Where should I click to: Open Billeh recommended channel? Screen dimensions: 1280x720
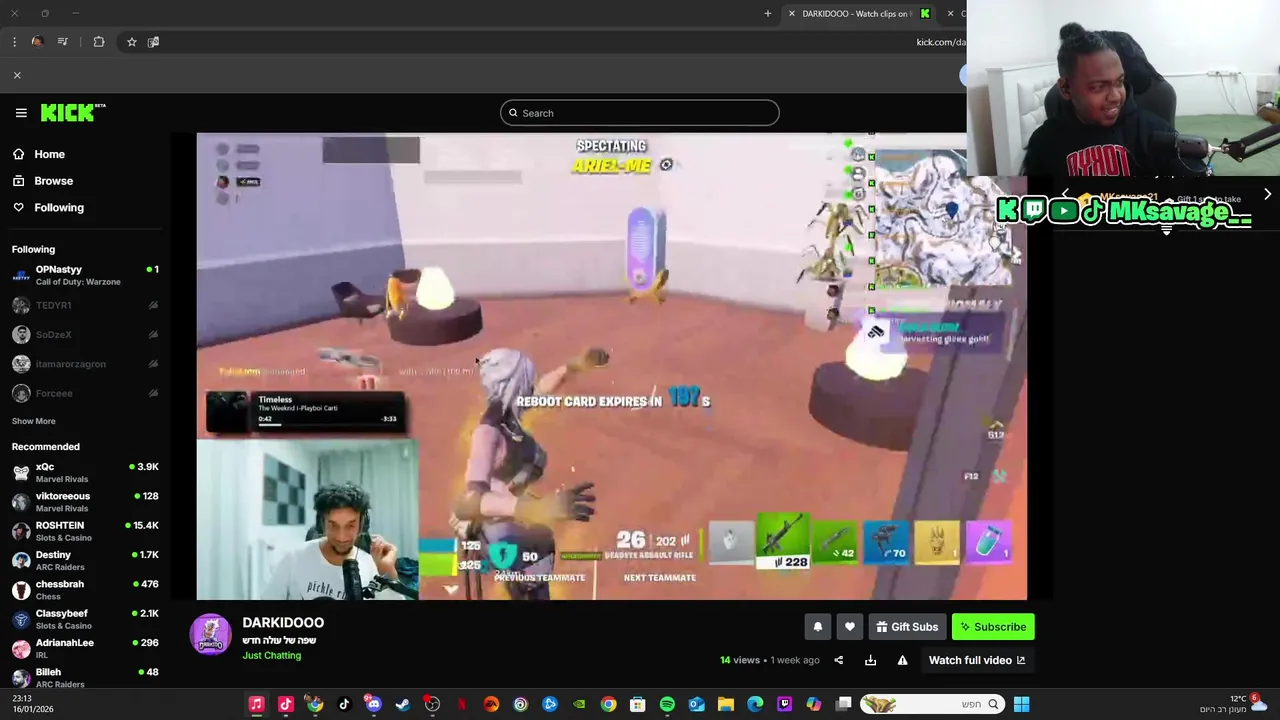(85, 677)
